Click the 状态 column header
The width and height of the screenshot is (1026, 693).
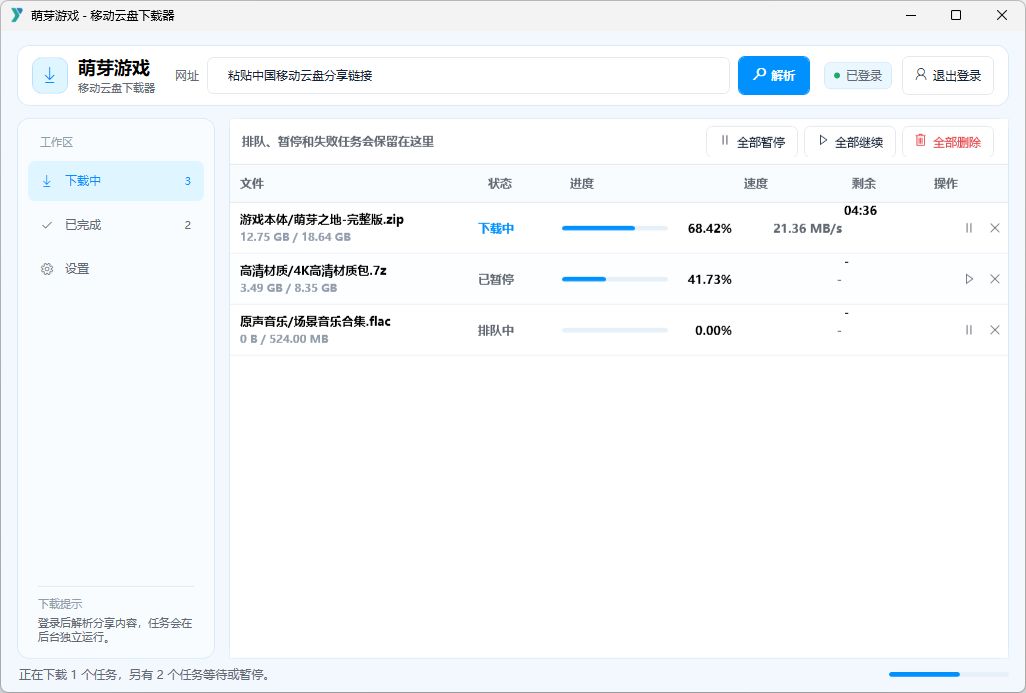(x=500, y=184)
